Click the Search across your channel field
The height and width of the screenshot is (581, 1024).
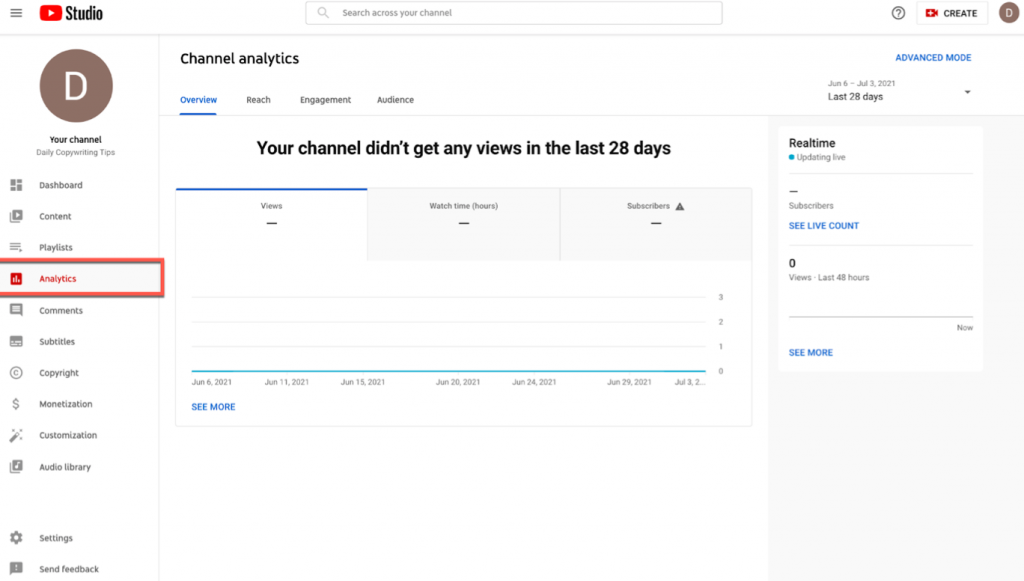tap(513, 12)
